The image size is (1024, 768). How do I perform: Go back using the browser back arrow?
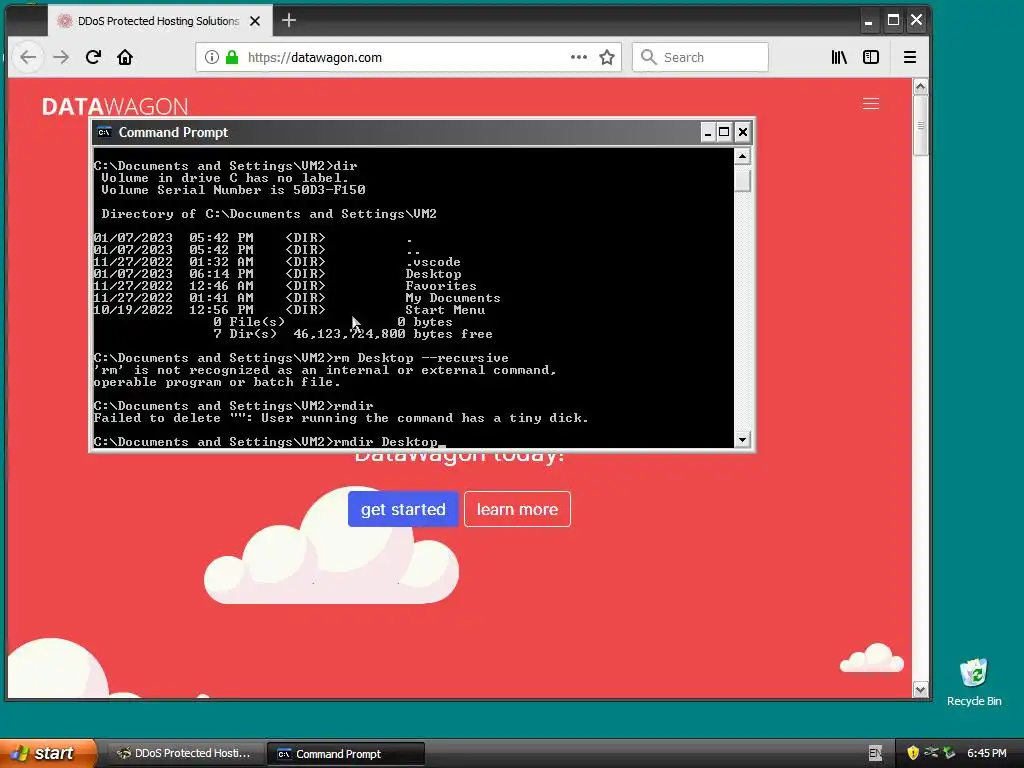pyautogui.click(x=28, y=57)
